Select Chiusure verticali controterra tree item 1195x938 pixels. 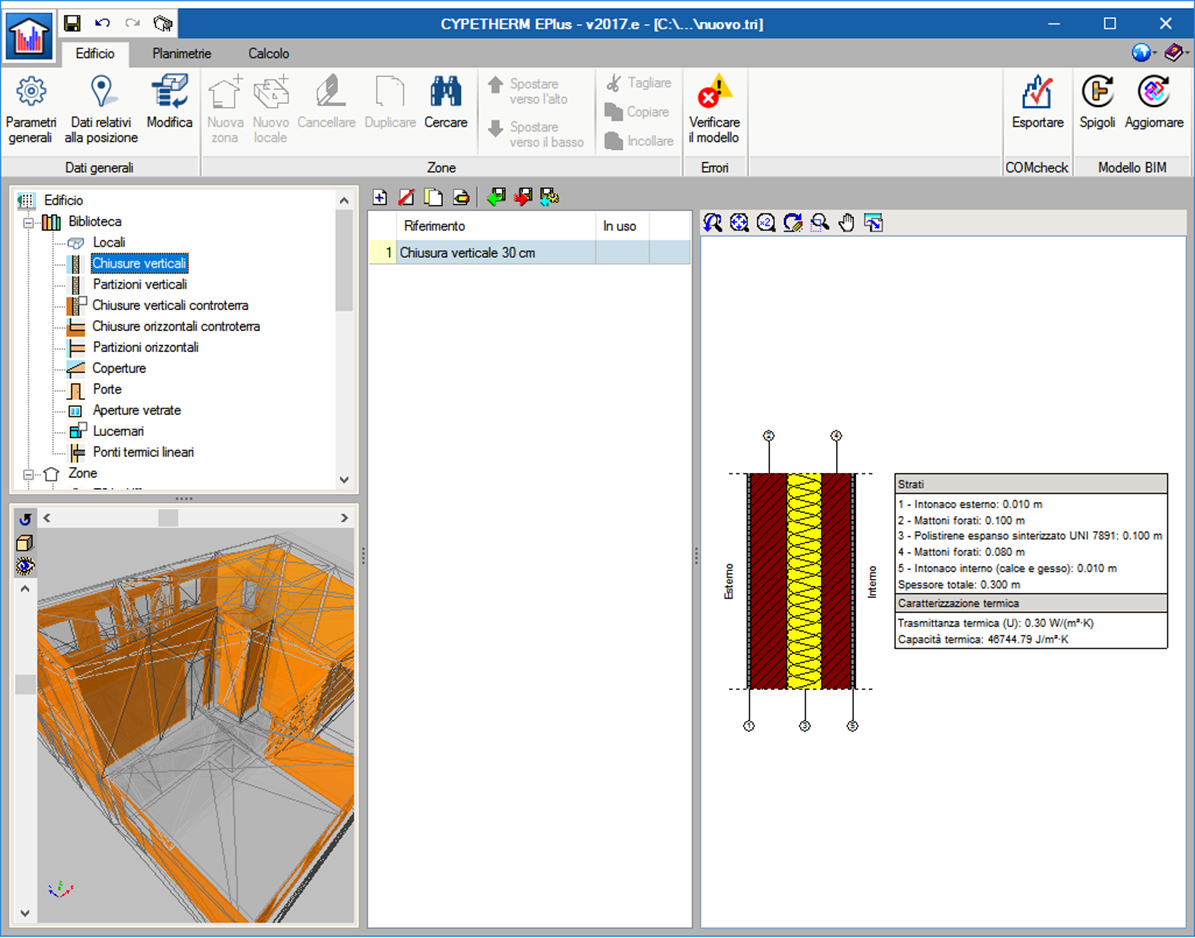pos(170,306)
